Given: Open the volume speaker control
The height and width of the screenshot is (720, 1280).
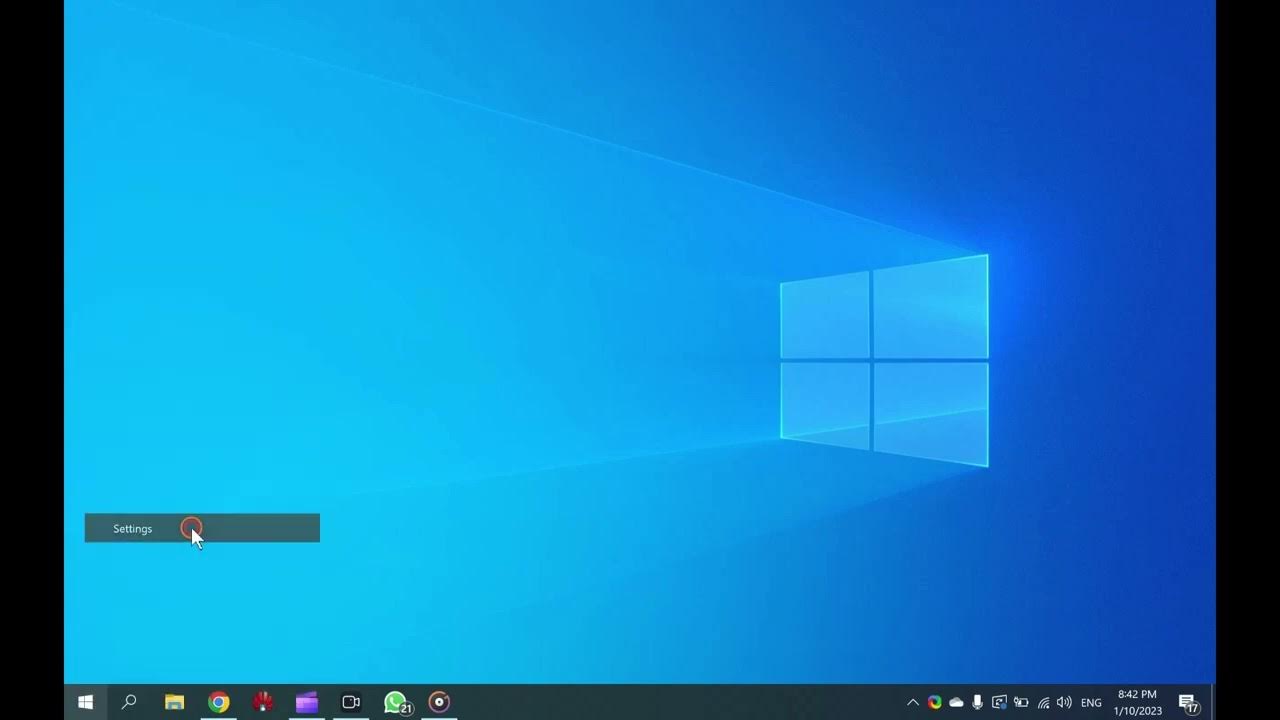Looking at the screenshot, I should [1064, 703].
